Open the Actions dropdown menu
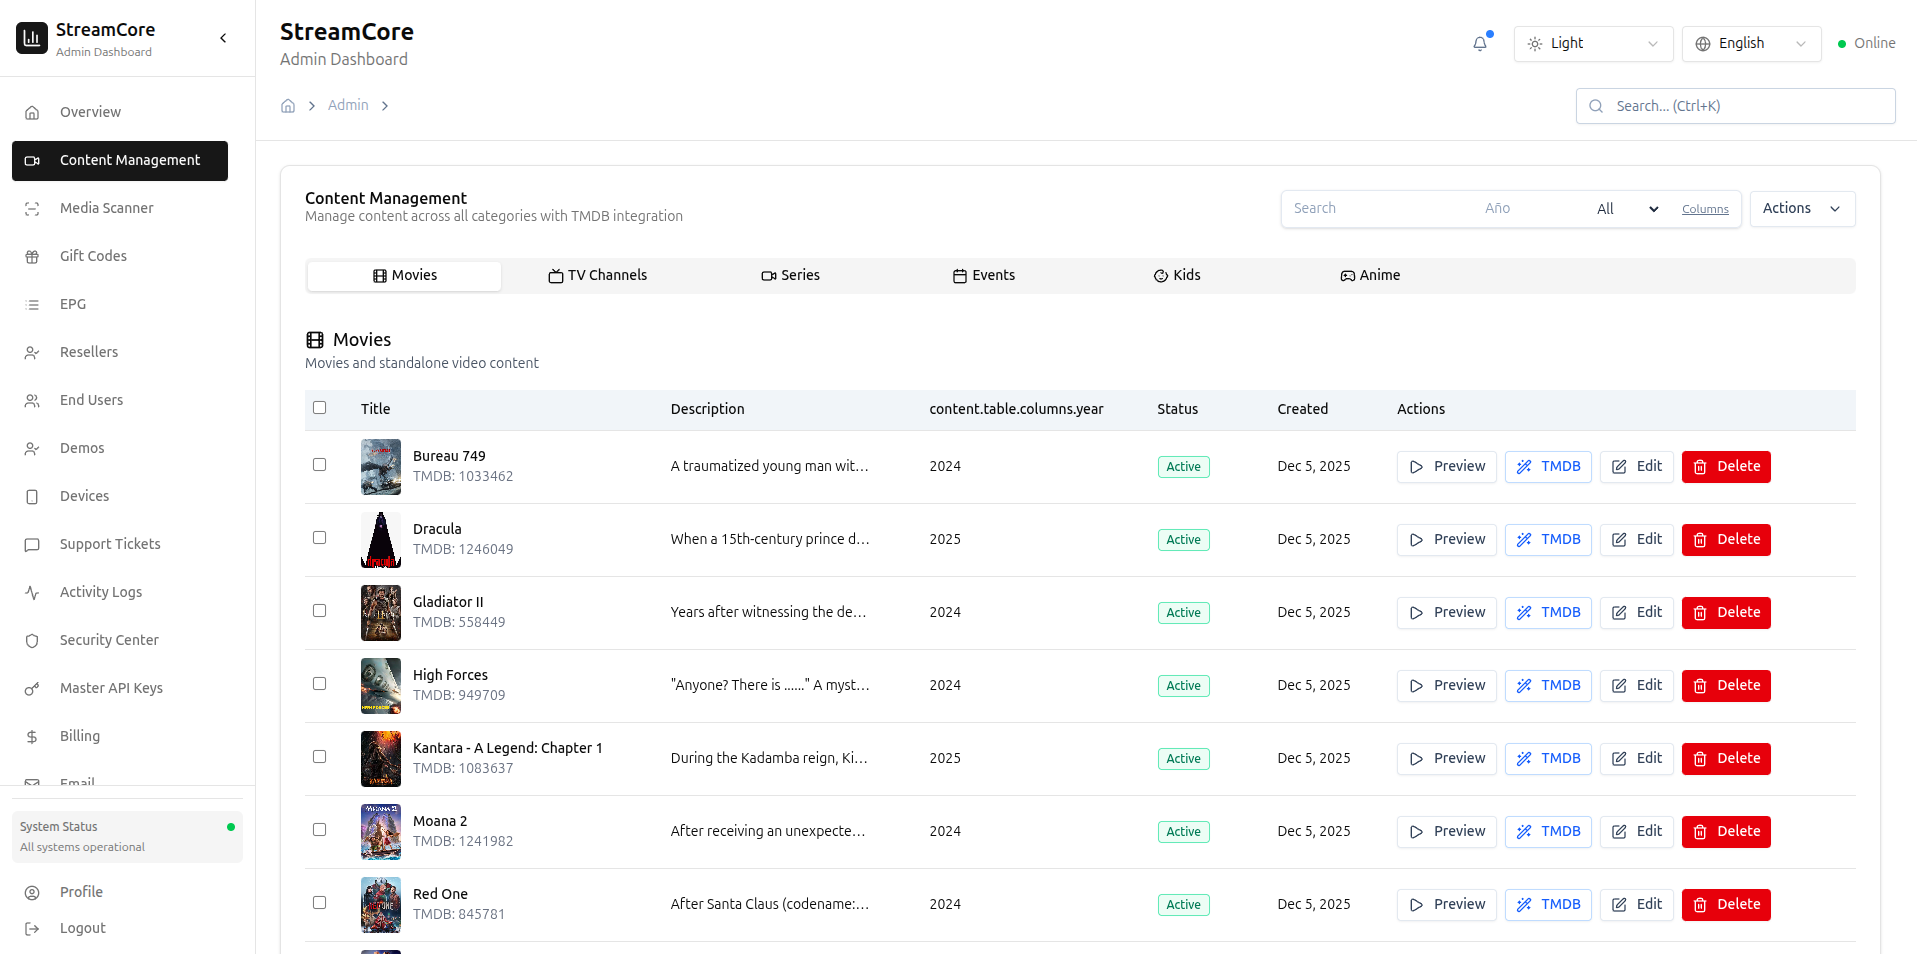Viewport: 1917px width, 954px height. point(1802,209)
